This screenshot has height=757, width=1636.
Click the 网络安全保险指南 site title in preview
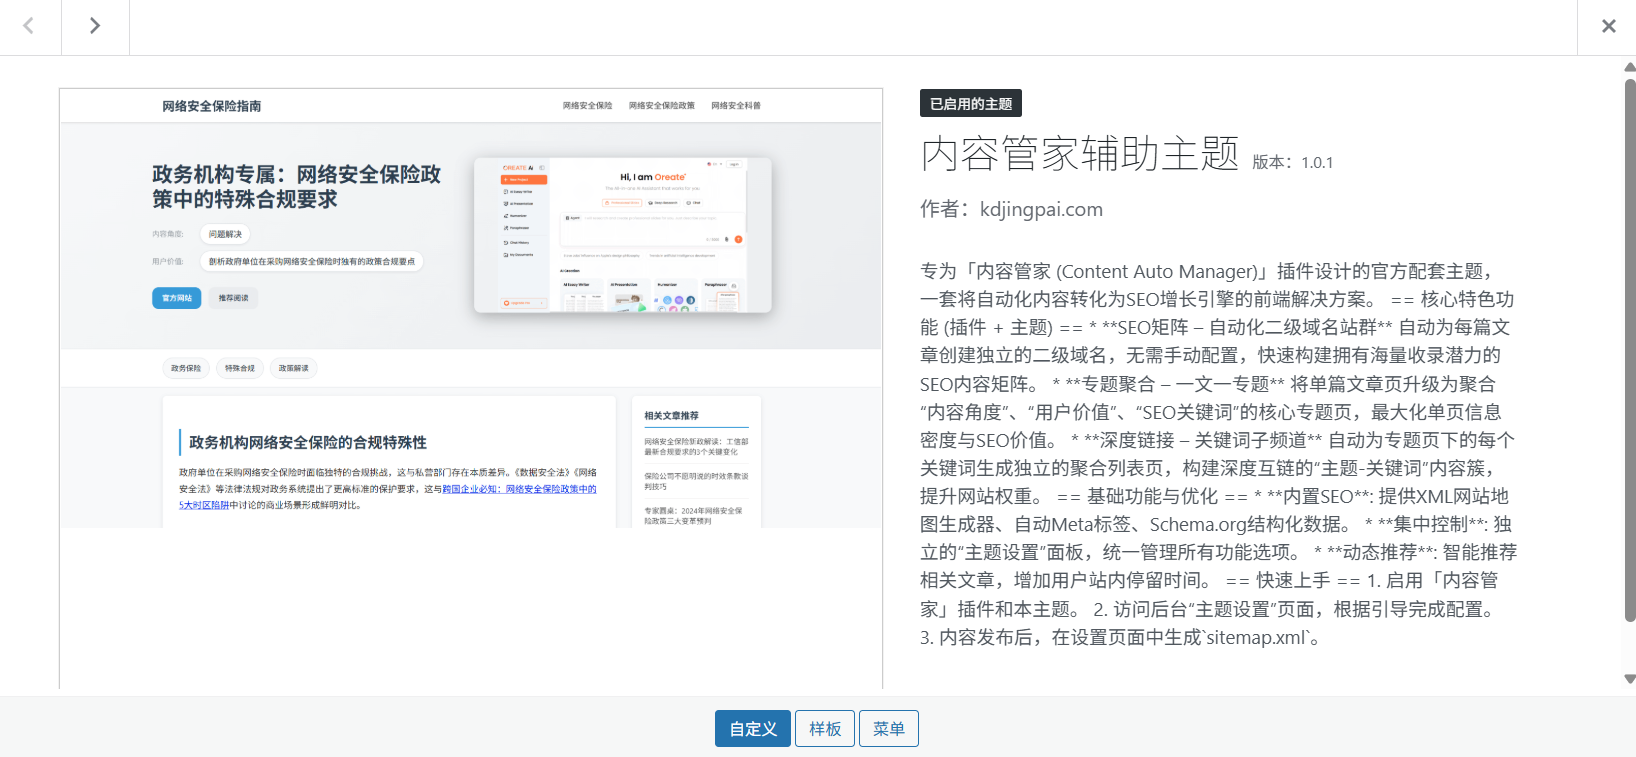212,106
